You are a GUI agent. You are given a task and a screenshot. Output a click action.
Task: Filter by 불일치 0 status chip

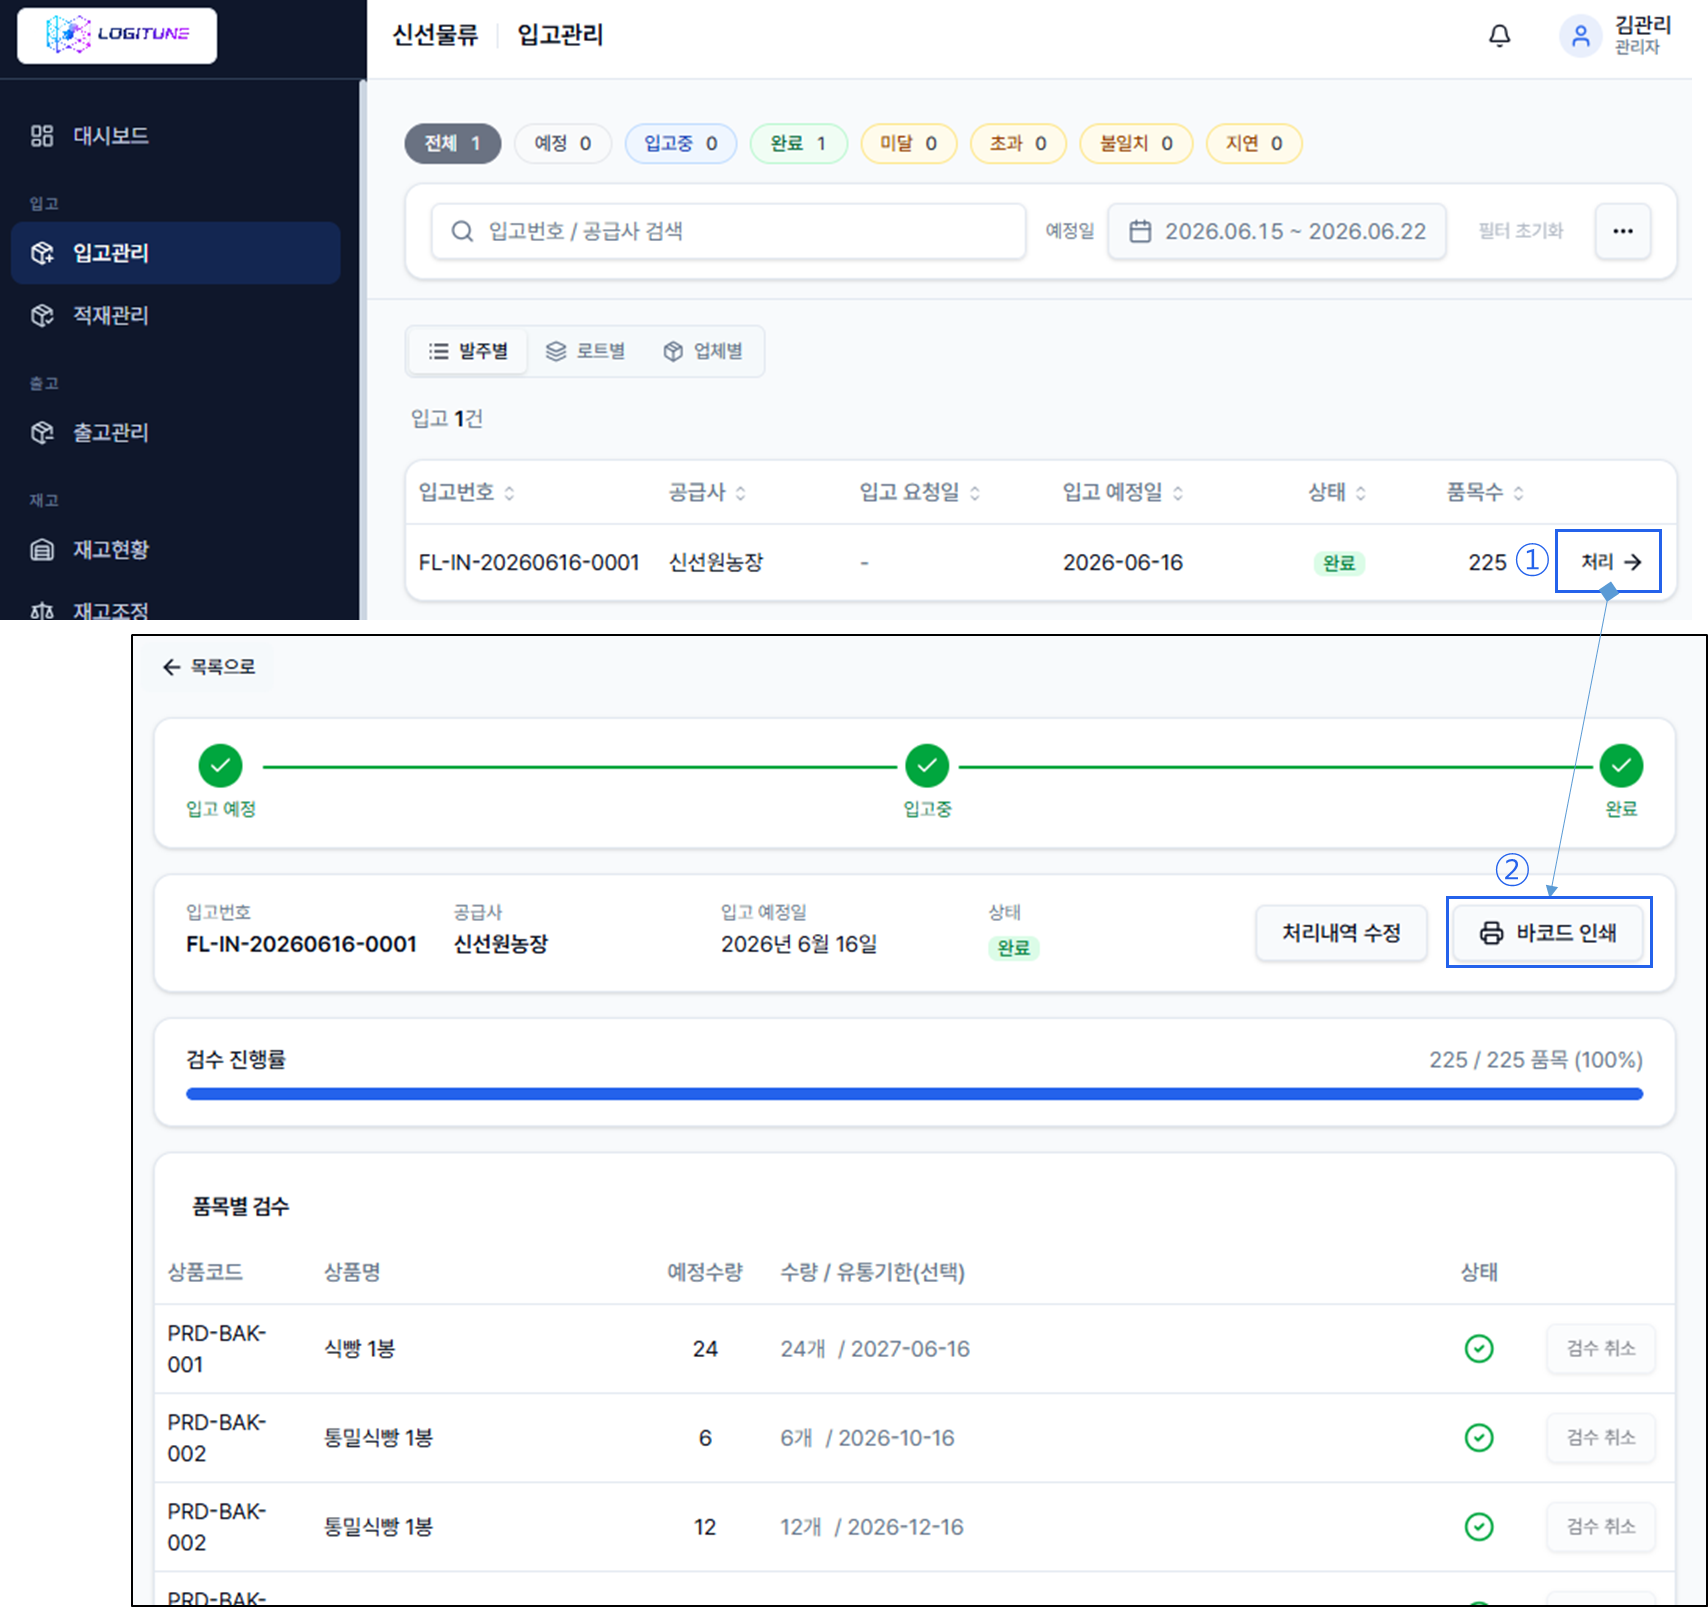coord(1136,144)
